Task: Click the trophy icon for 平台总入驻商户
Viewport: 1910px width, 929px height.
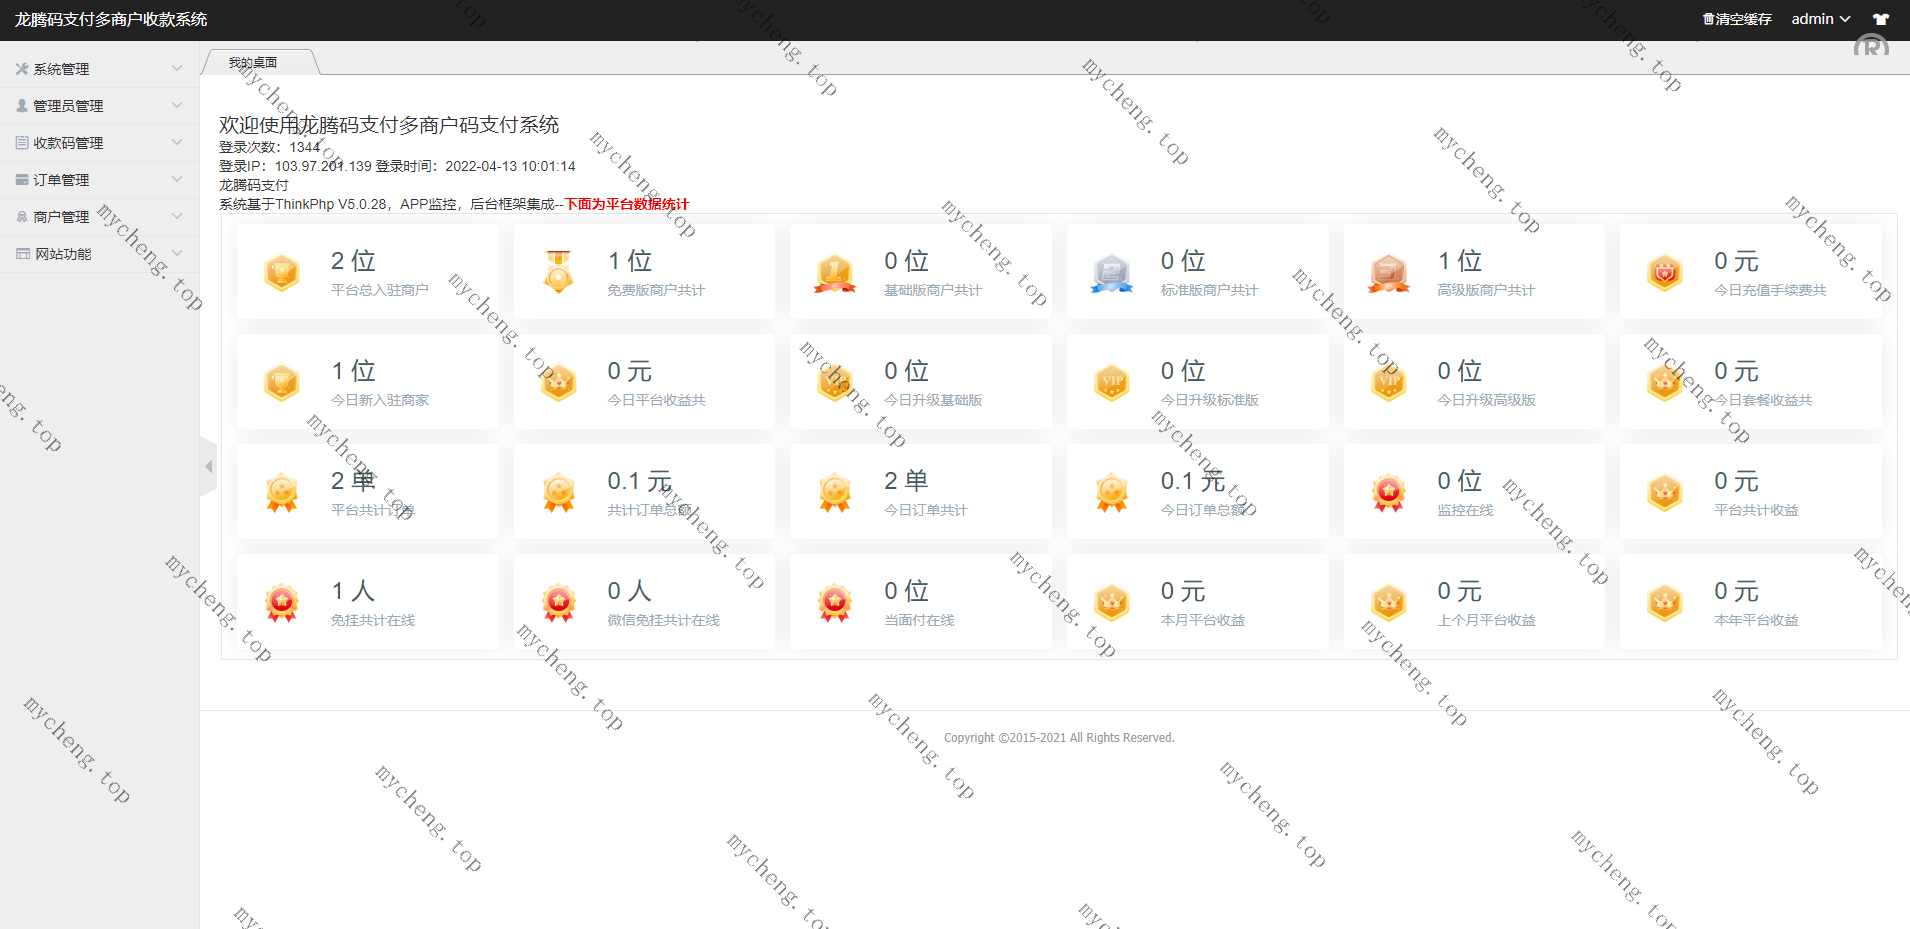Action: coord(282,272)
